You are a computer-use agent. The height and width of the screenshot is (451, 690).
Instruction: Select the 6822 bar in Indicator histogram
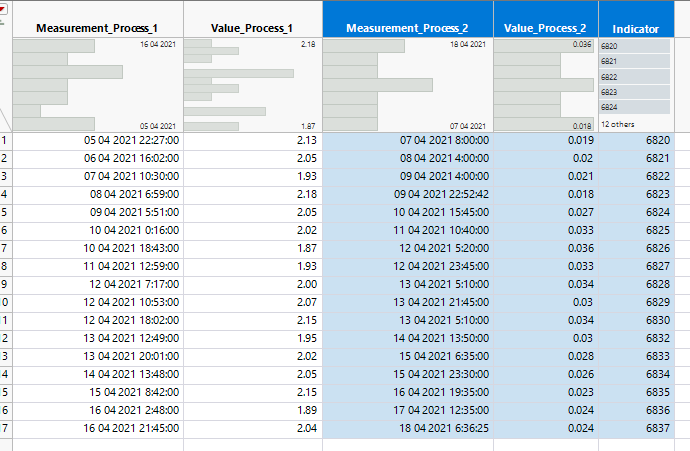pyautogui.click(x=635, y=77)
